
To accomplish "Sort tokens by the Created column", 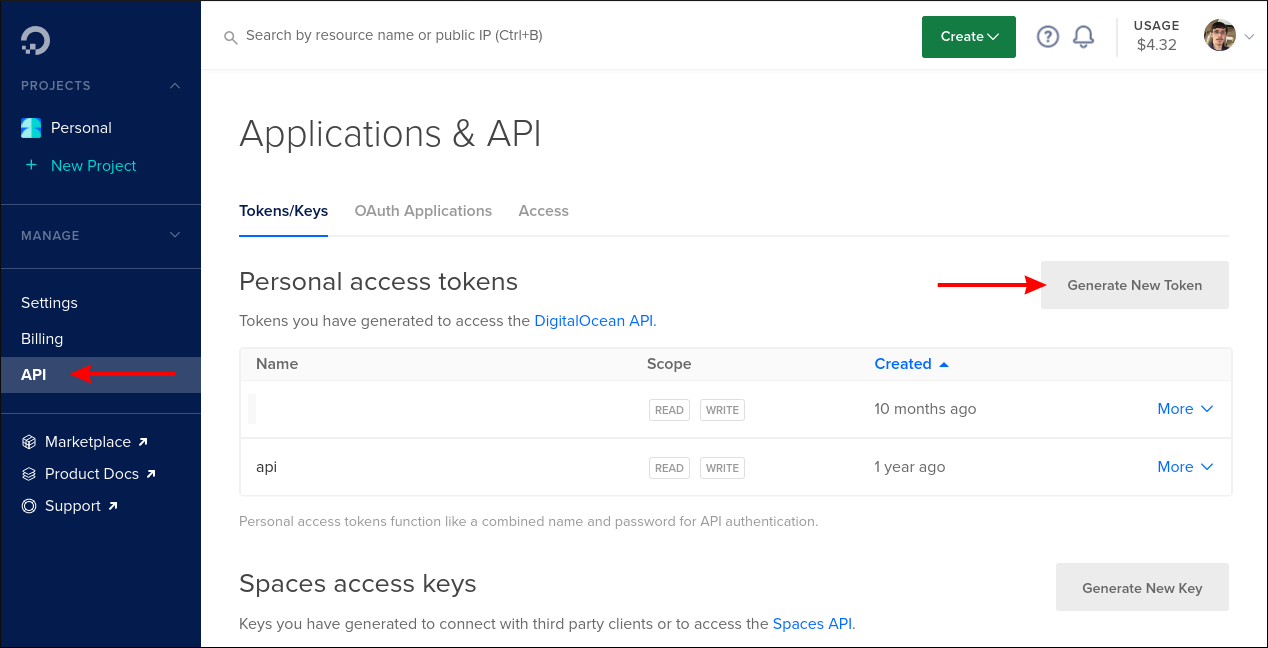I will (x=903, y=363).
